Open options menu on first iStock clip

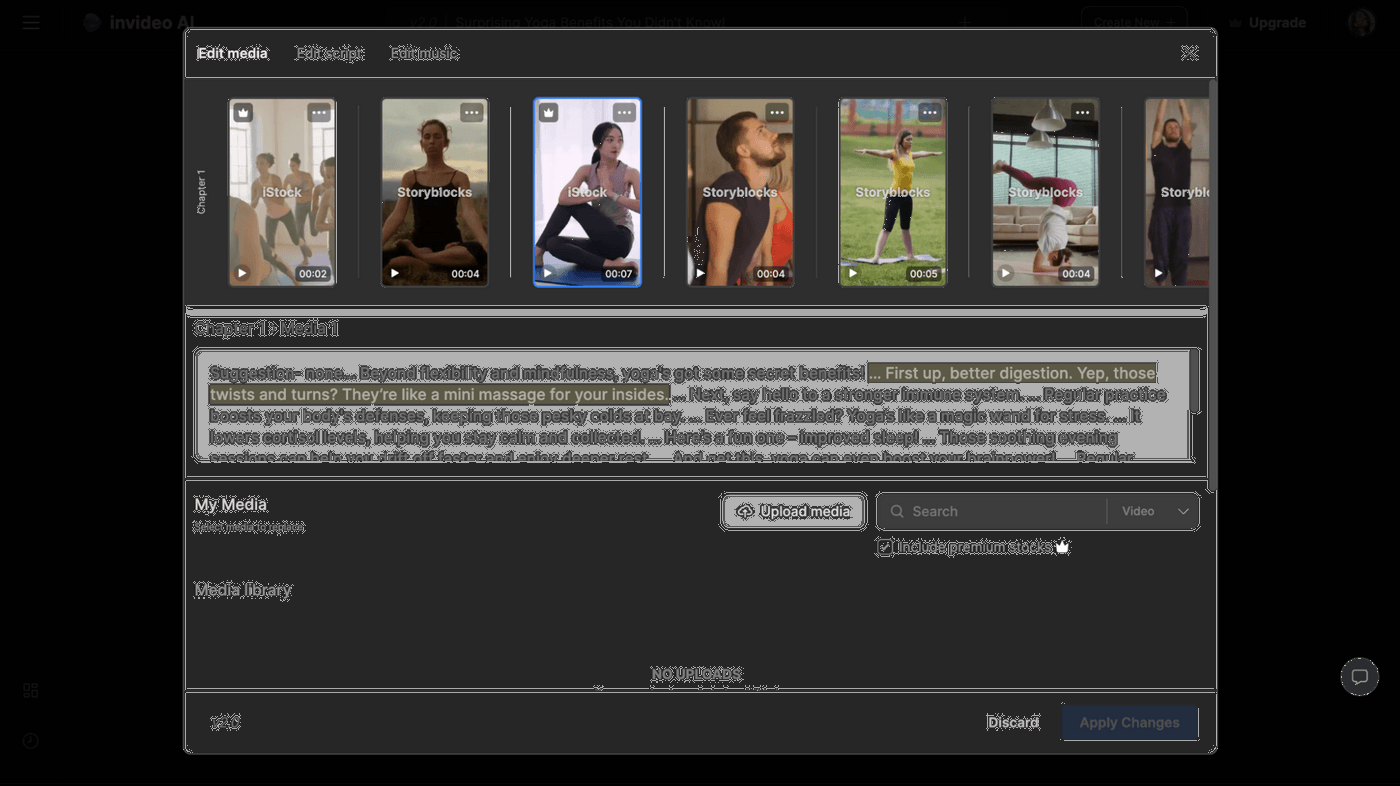[319, 113]
